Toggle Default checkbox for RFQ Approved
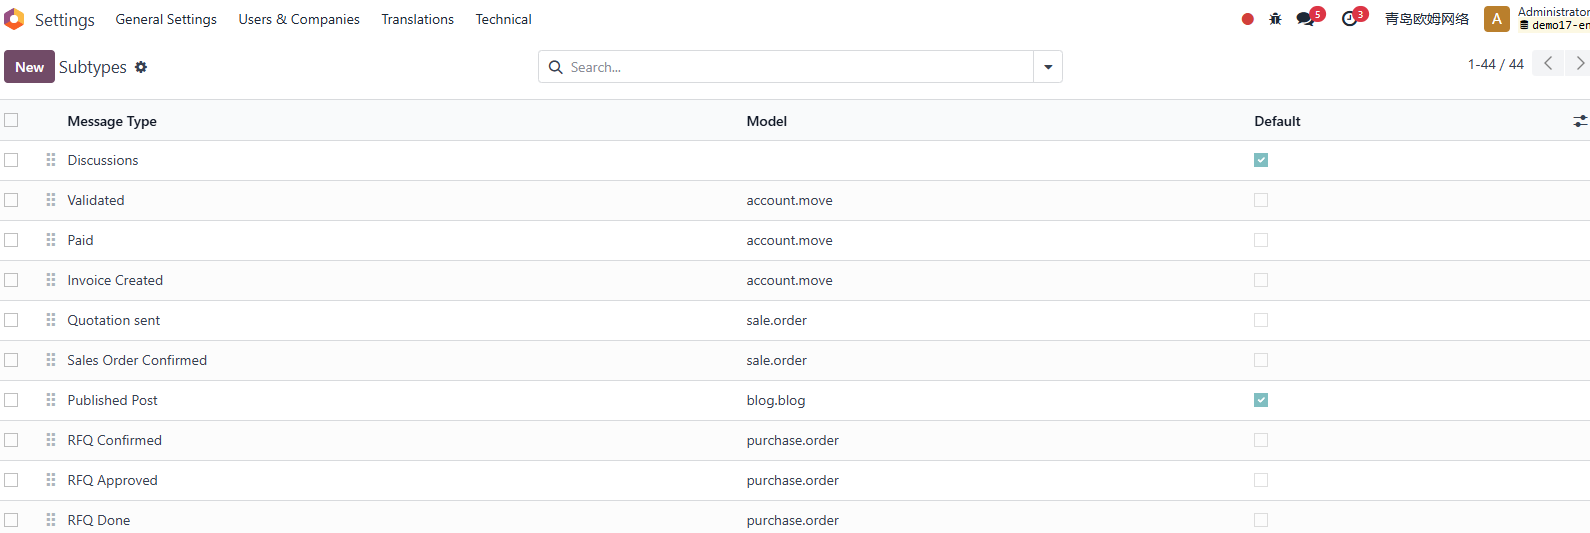 click(x=1261, y=480)
